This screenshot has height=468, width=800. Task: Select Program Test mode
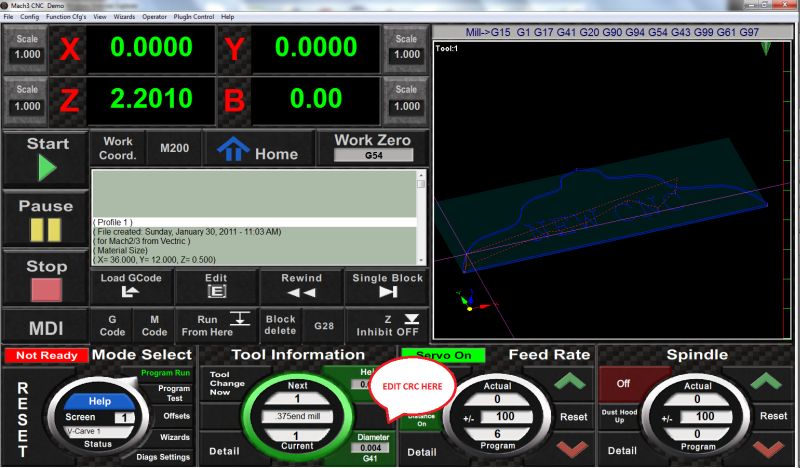[174, 393]
